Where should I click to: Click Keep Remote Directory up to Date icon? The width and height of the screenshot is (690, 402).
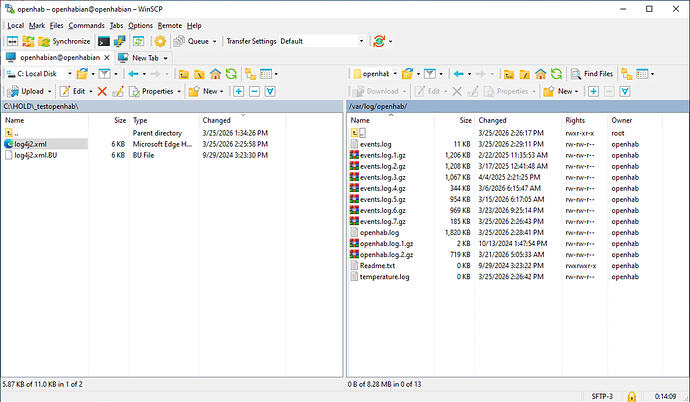point(139,41)
